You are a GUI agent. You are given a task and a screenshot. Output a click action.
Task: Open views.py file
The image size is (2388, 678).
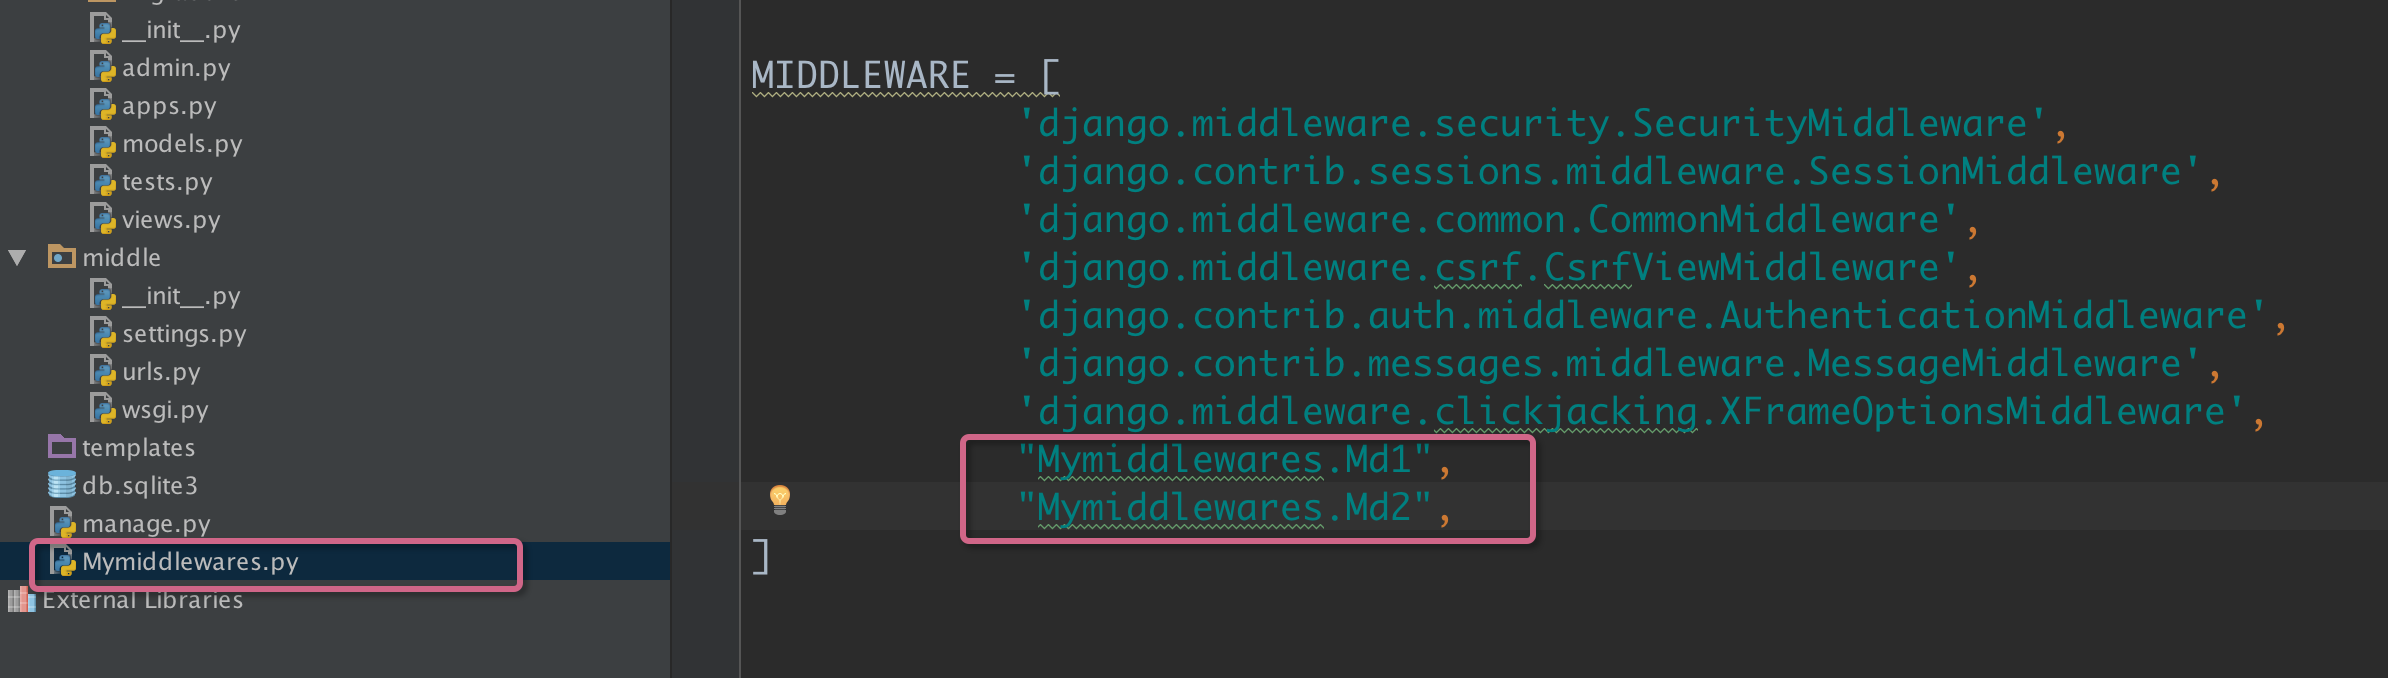[x=171, y=220]
